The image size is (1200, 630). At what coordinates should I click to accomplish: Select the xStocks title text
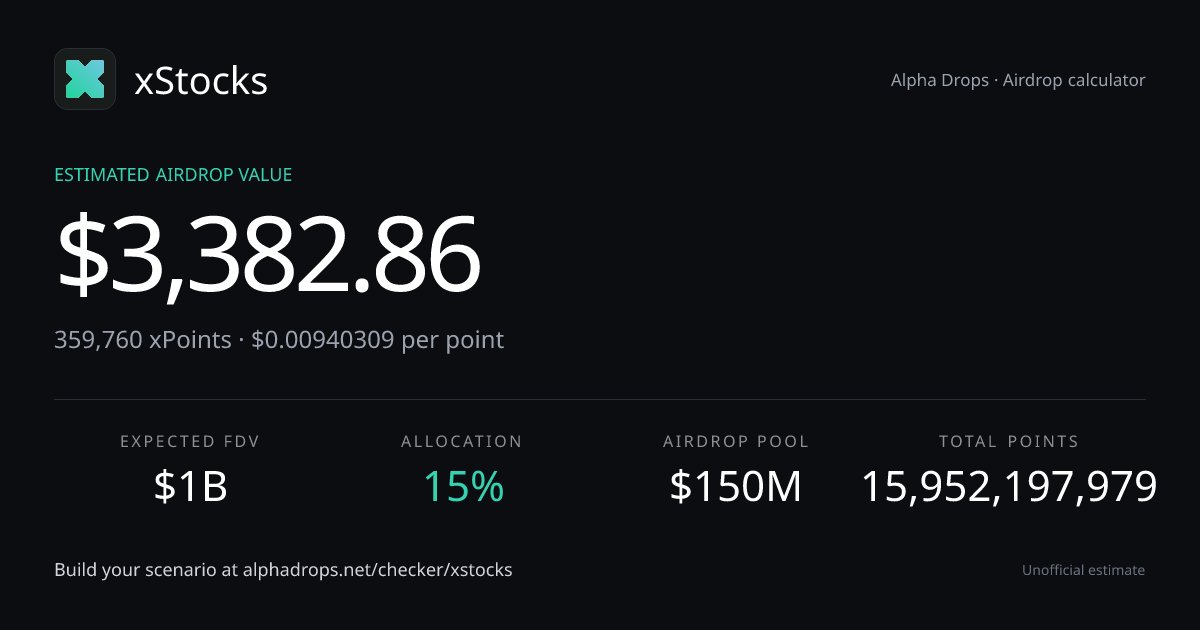(201, 80)
